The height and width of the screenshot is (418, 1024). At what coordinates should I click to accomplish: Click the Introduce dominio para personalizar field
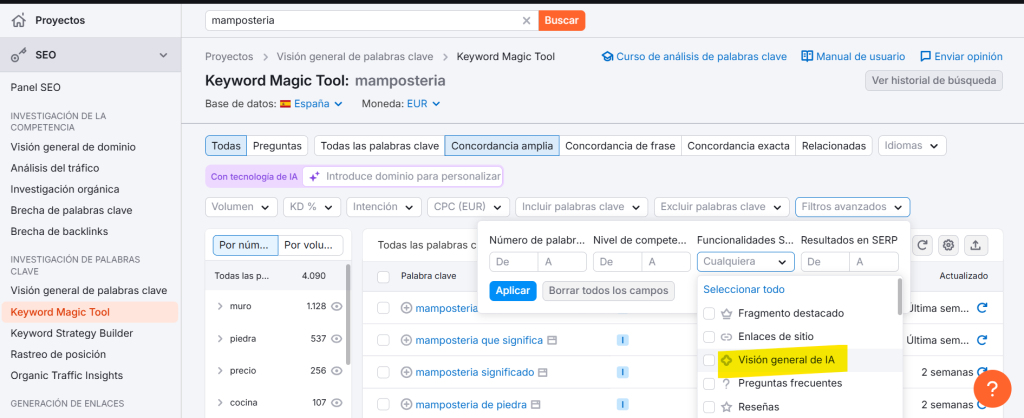point(412,176)
